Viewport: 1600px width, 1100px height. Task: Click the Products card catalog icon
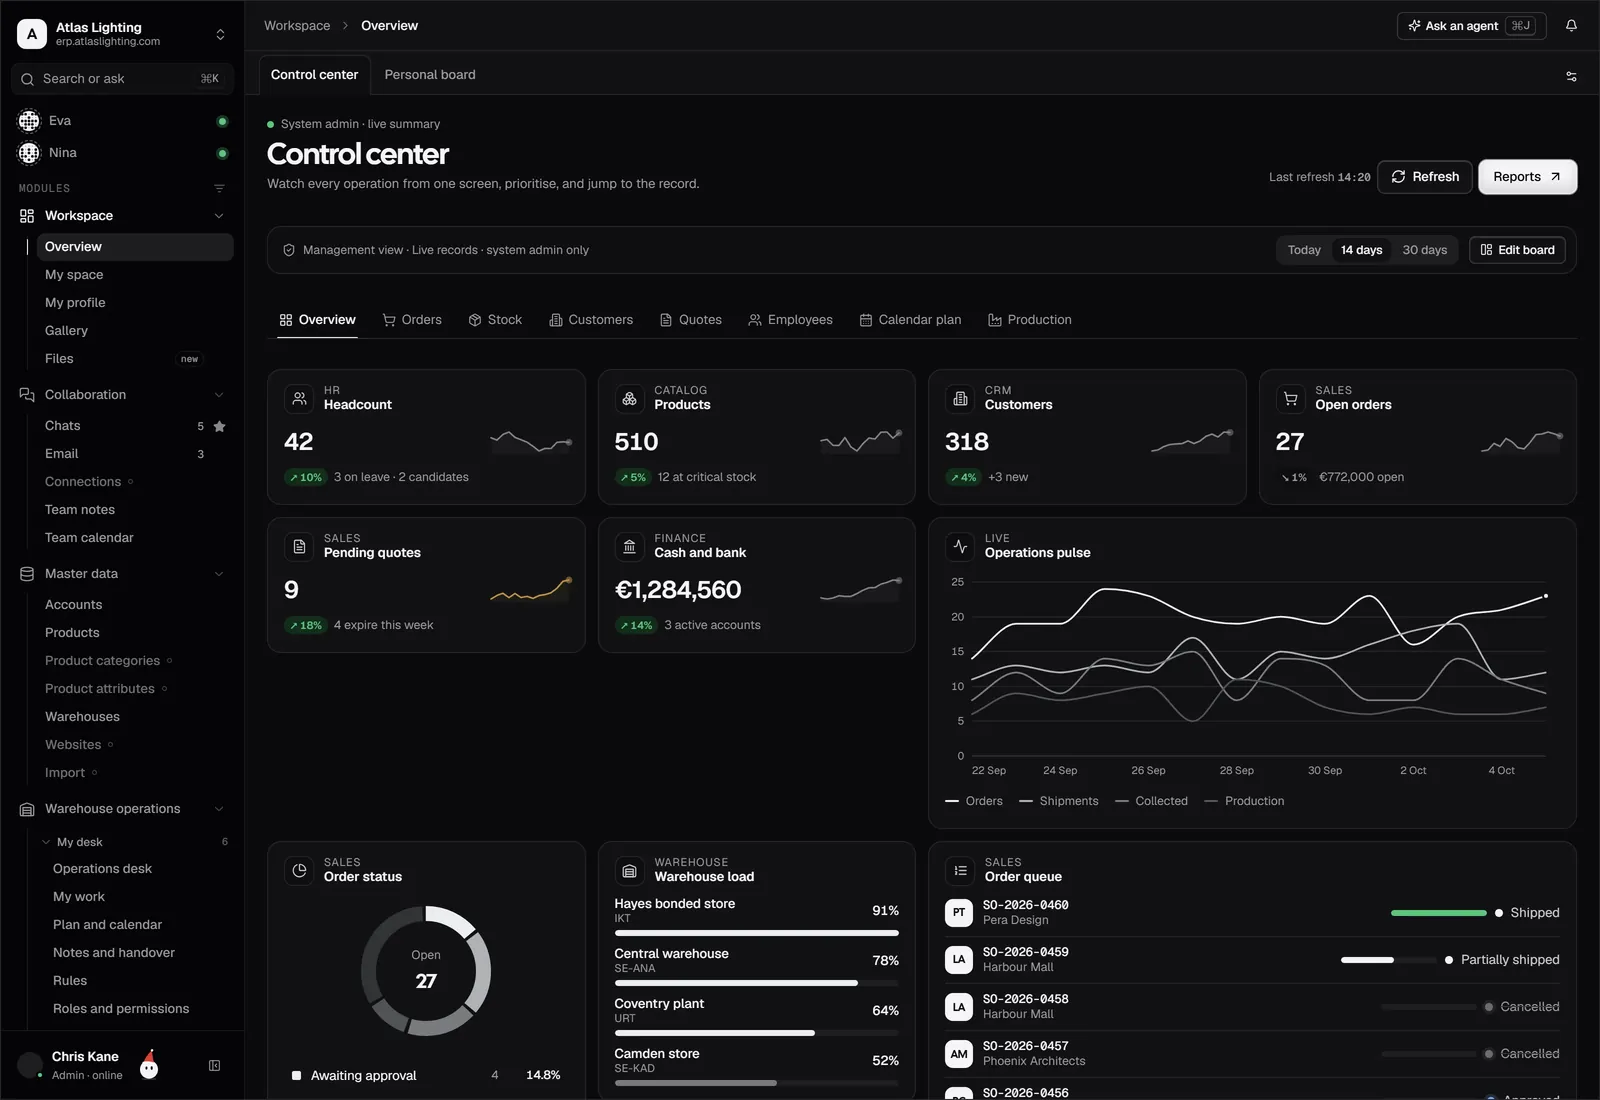(x=630, y=398)
